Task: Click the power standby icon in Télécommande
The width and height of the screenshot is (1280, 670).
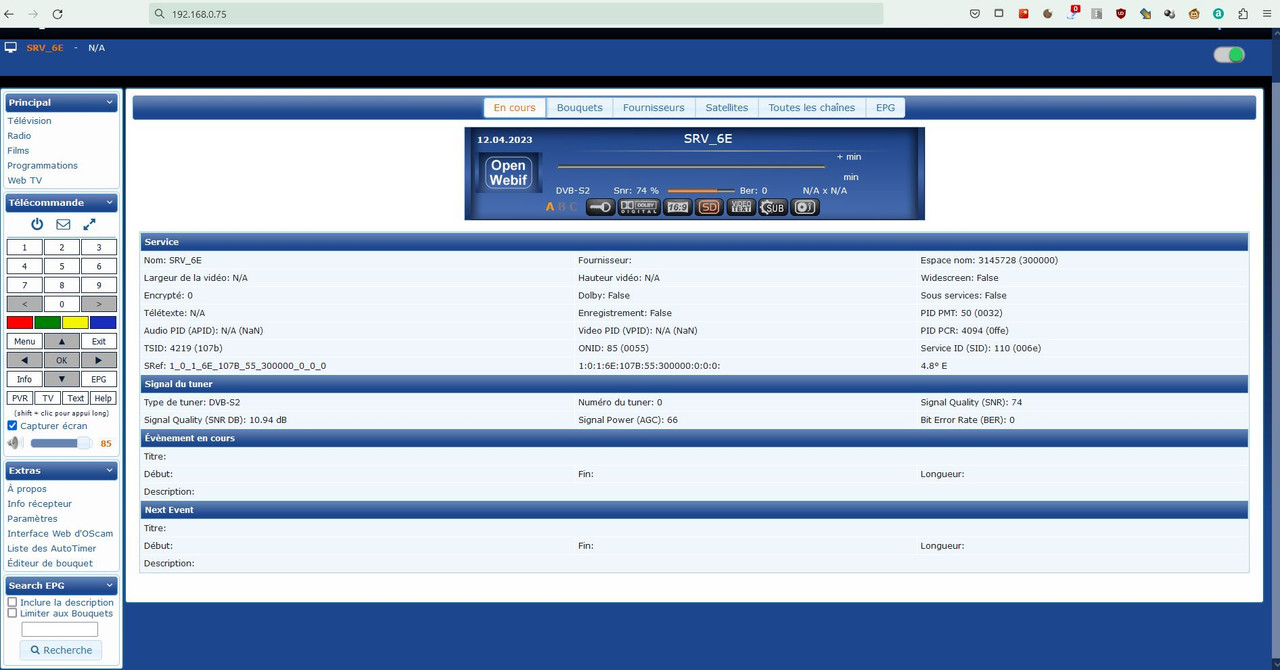Action: click(x=37, y=225)
